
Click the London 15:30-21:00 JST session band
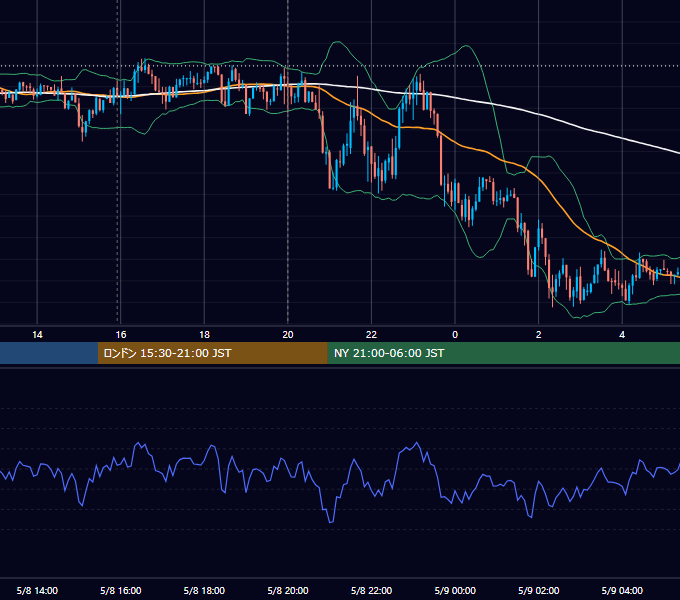click(x=212, y=353)
